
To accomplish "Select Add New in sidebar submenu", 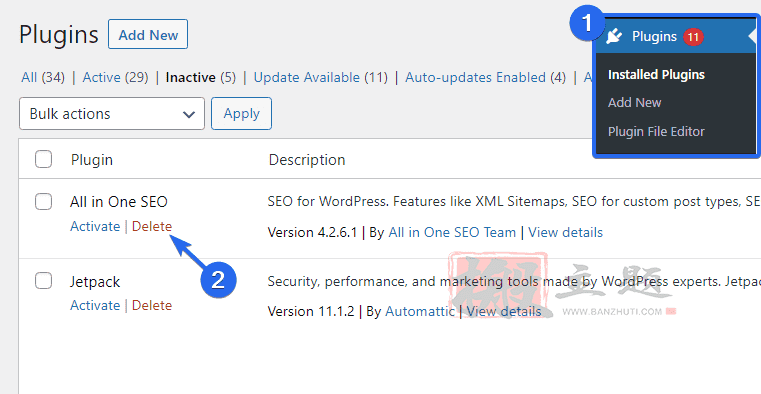I will [x=634, y=103].
